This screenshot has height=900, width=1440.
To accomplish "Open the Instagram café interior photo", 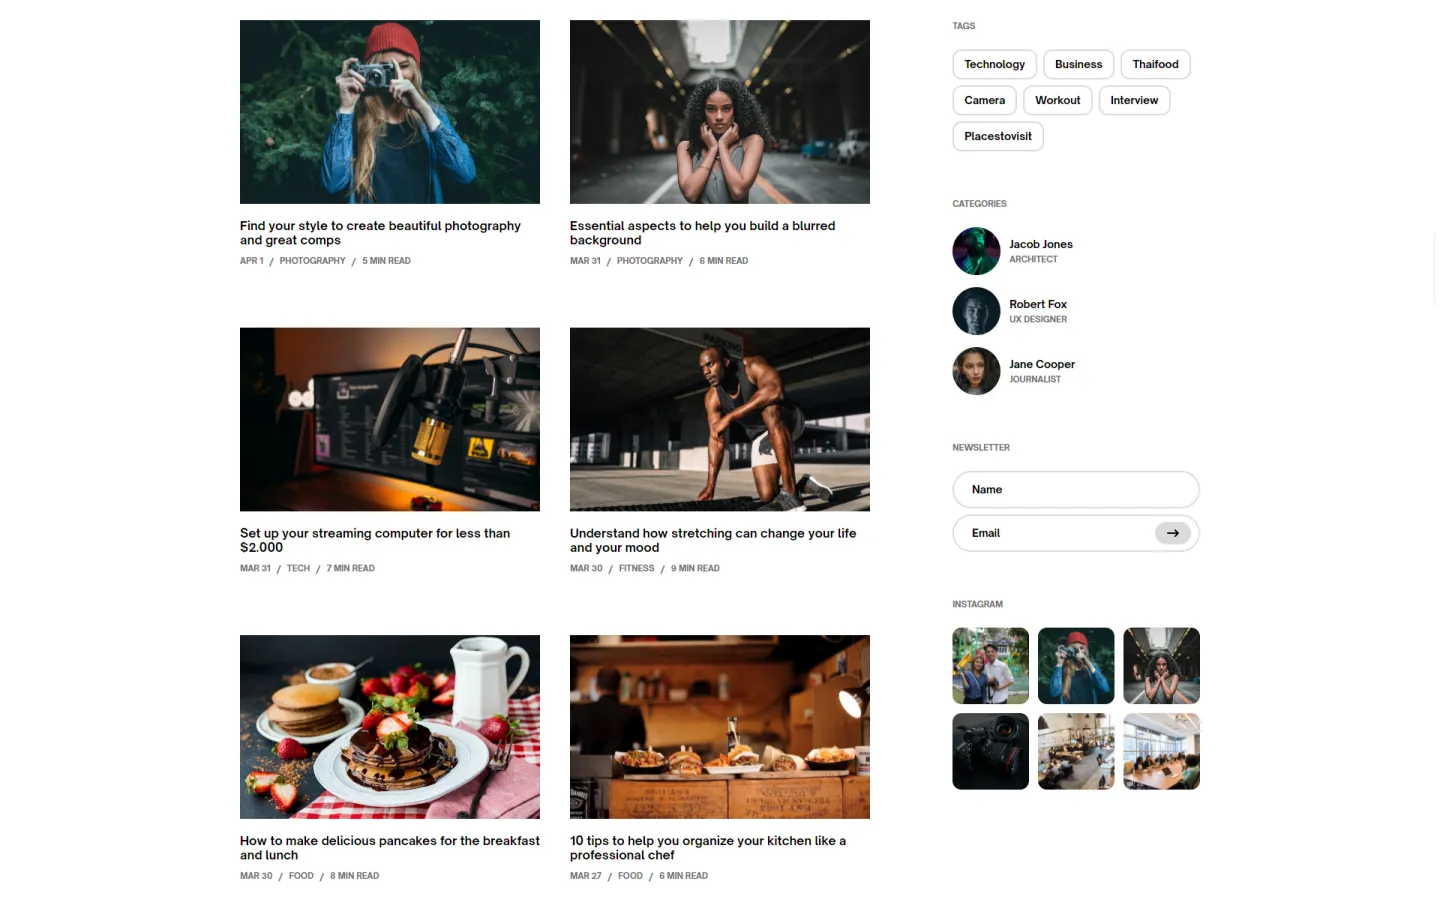I will [x=1076, y=751].
